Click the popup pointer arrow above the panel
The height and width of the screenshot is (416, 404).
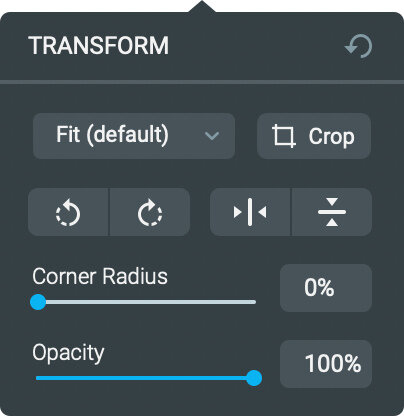click(x=202, y=7)
